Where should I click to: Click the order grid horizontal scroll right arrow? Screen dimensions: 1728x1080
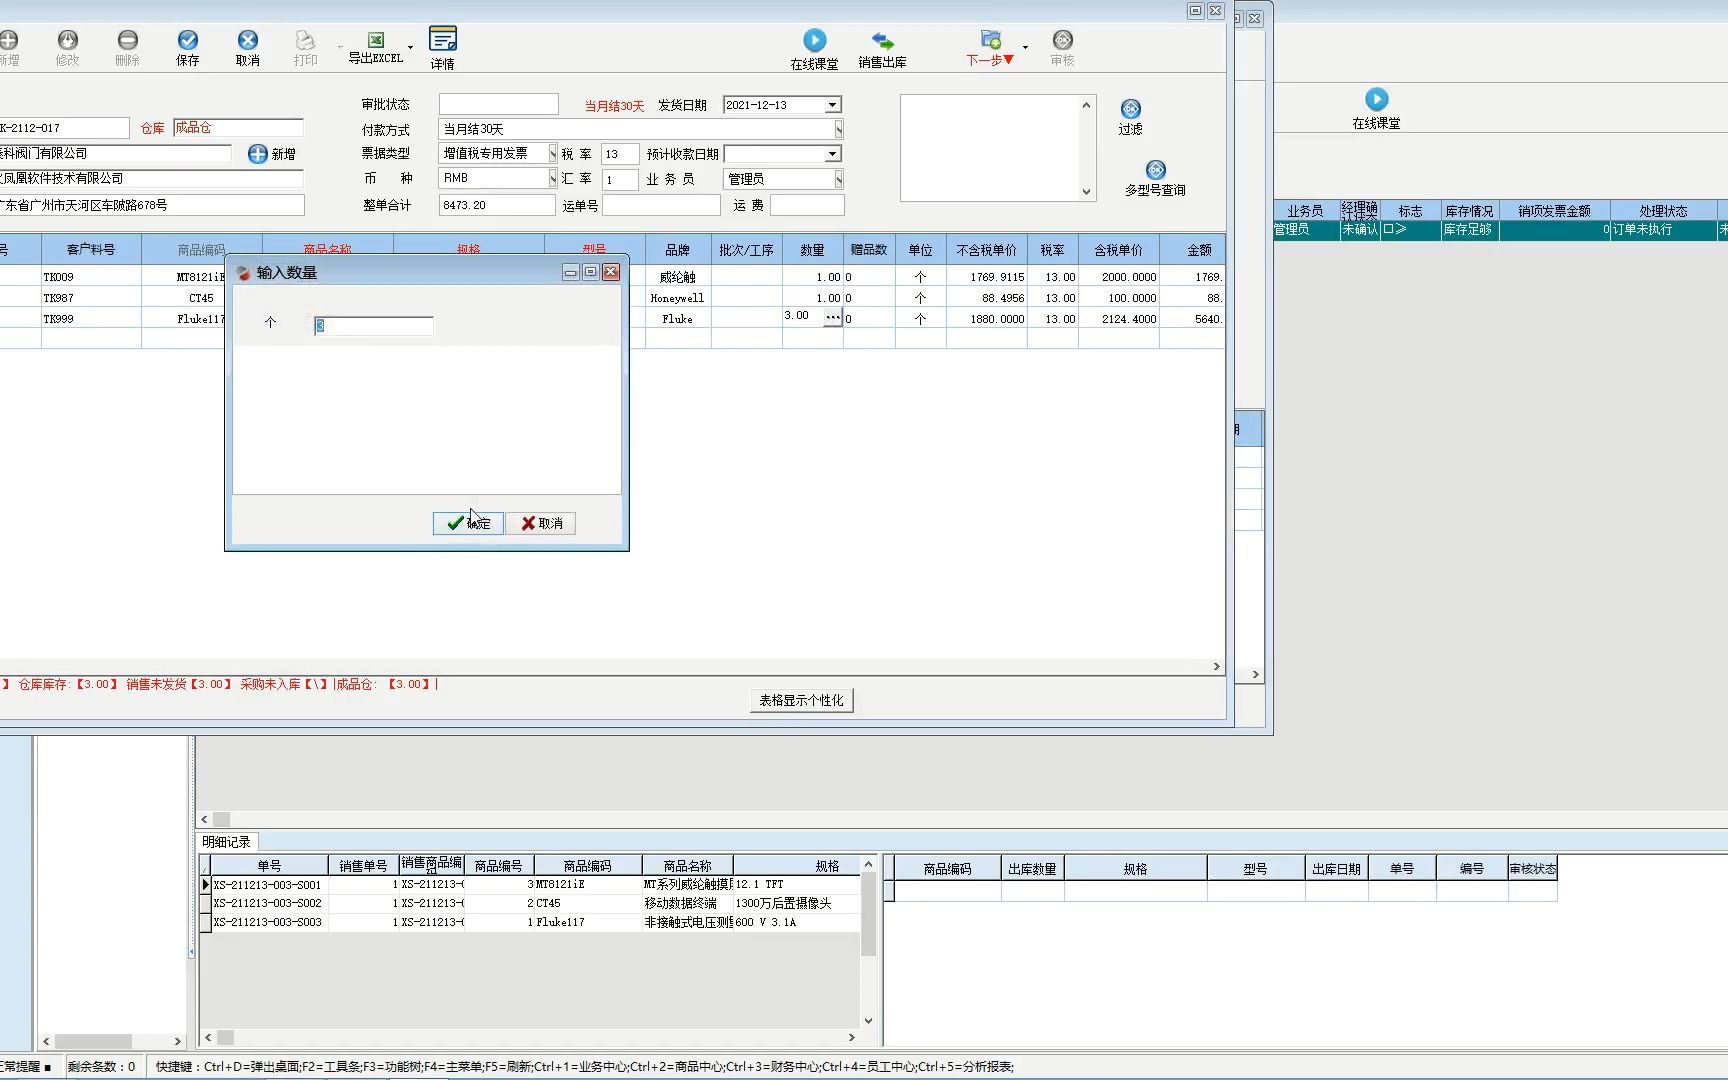1216,666
